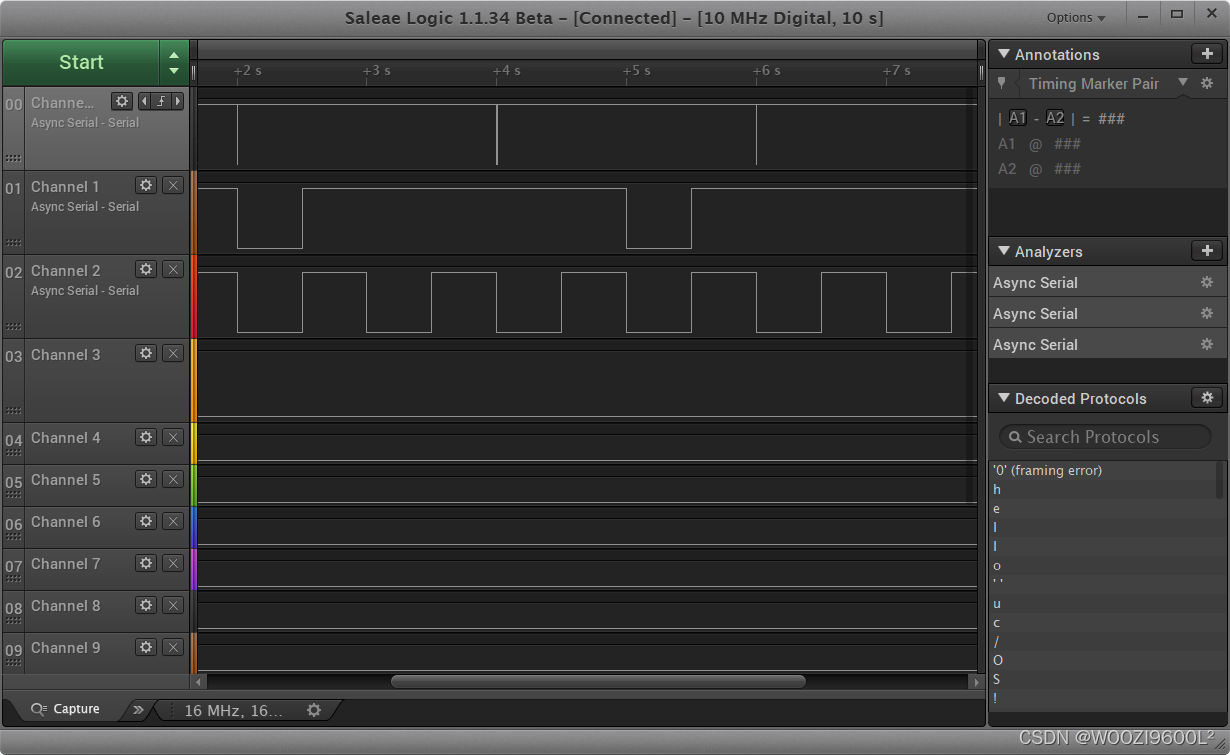
Task: Set the rising edge trigger on Channel 0
Action: tap(161, 101)
